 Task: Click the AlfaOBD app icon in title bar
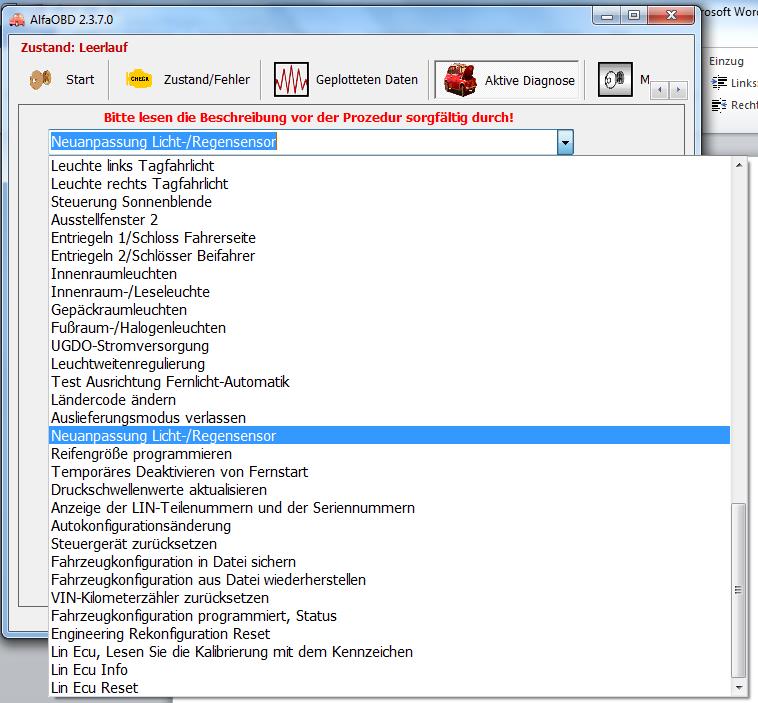17,16
